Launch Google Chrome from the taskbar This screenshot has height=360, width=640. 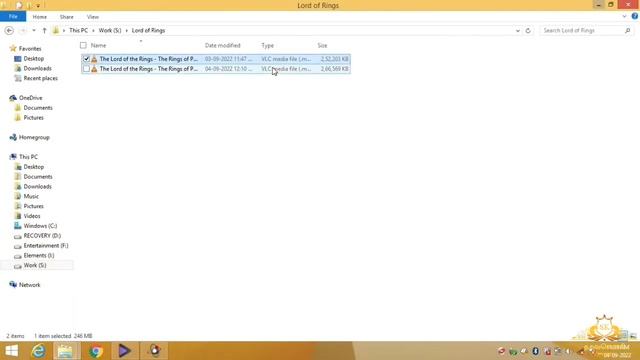pos(96,351)
